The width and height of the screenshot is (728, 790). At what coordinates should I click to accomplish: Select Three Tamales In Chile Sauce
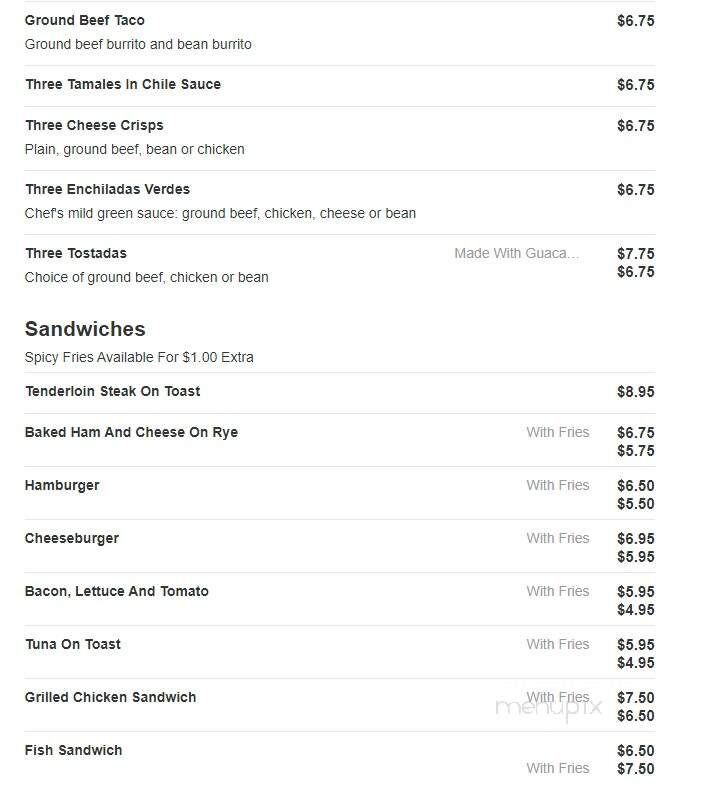pos(123,85)
